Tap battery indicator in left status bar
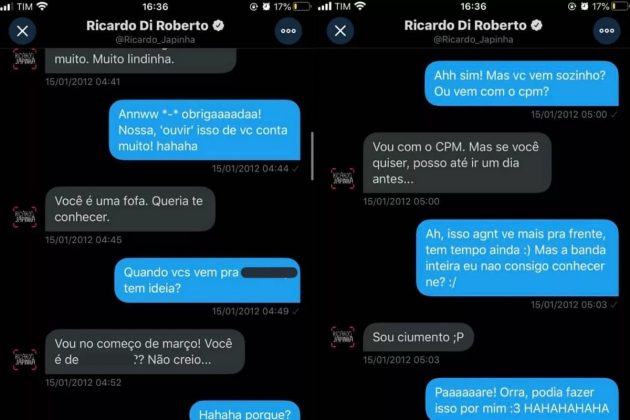 (x=302, y=6)
